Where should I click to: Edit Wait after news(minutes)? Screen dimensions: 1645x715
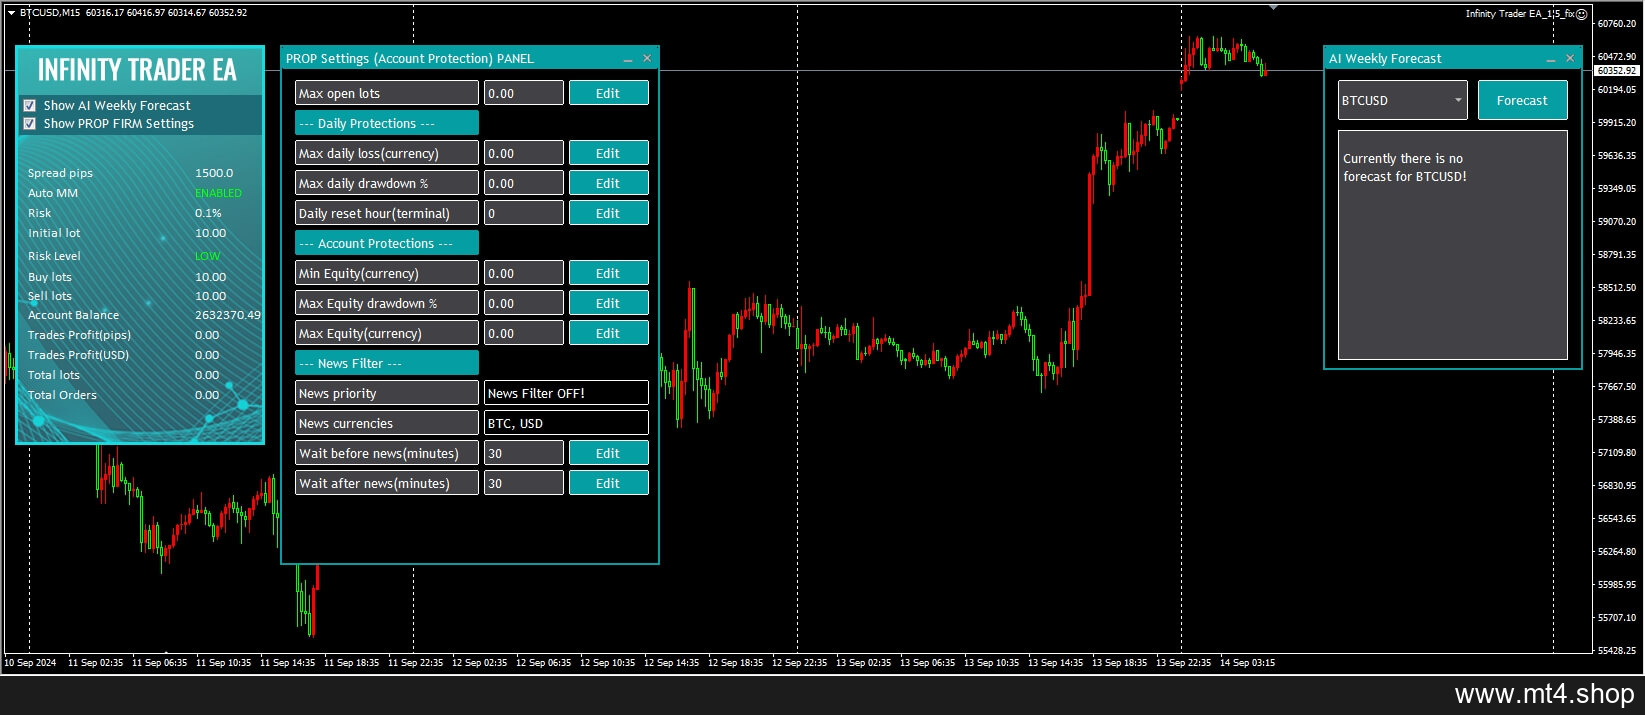click(608, 483)
